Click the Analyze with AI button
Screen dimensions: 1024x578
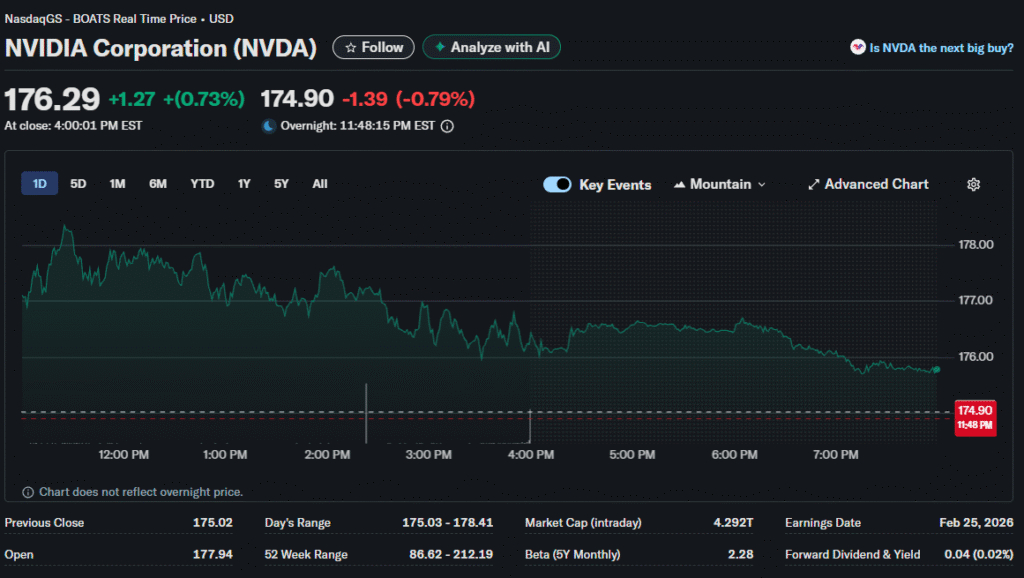492,47
